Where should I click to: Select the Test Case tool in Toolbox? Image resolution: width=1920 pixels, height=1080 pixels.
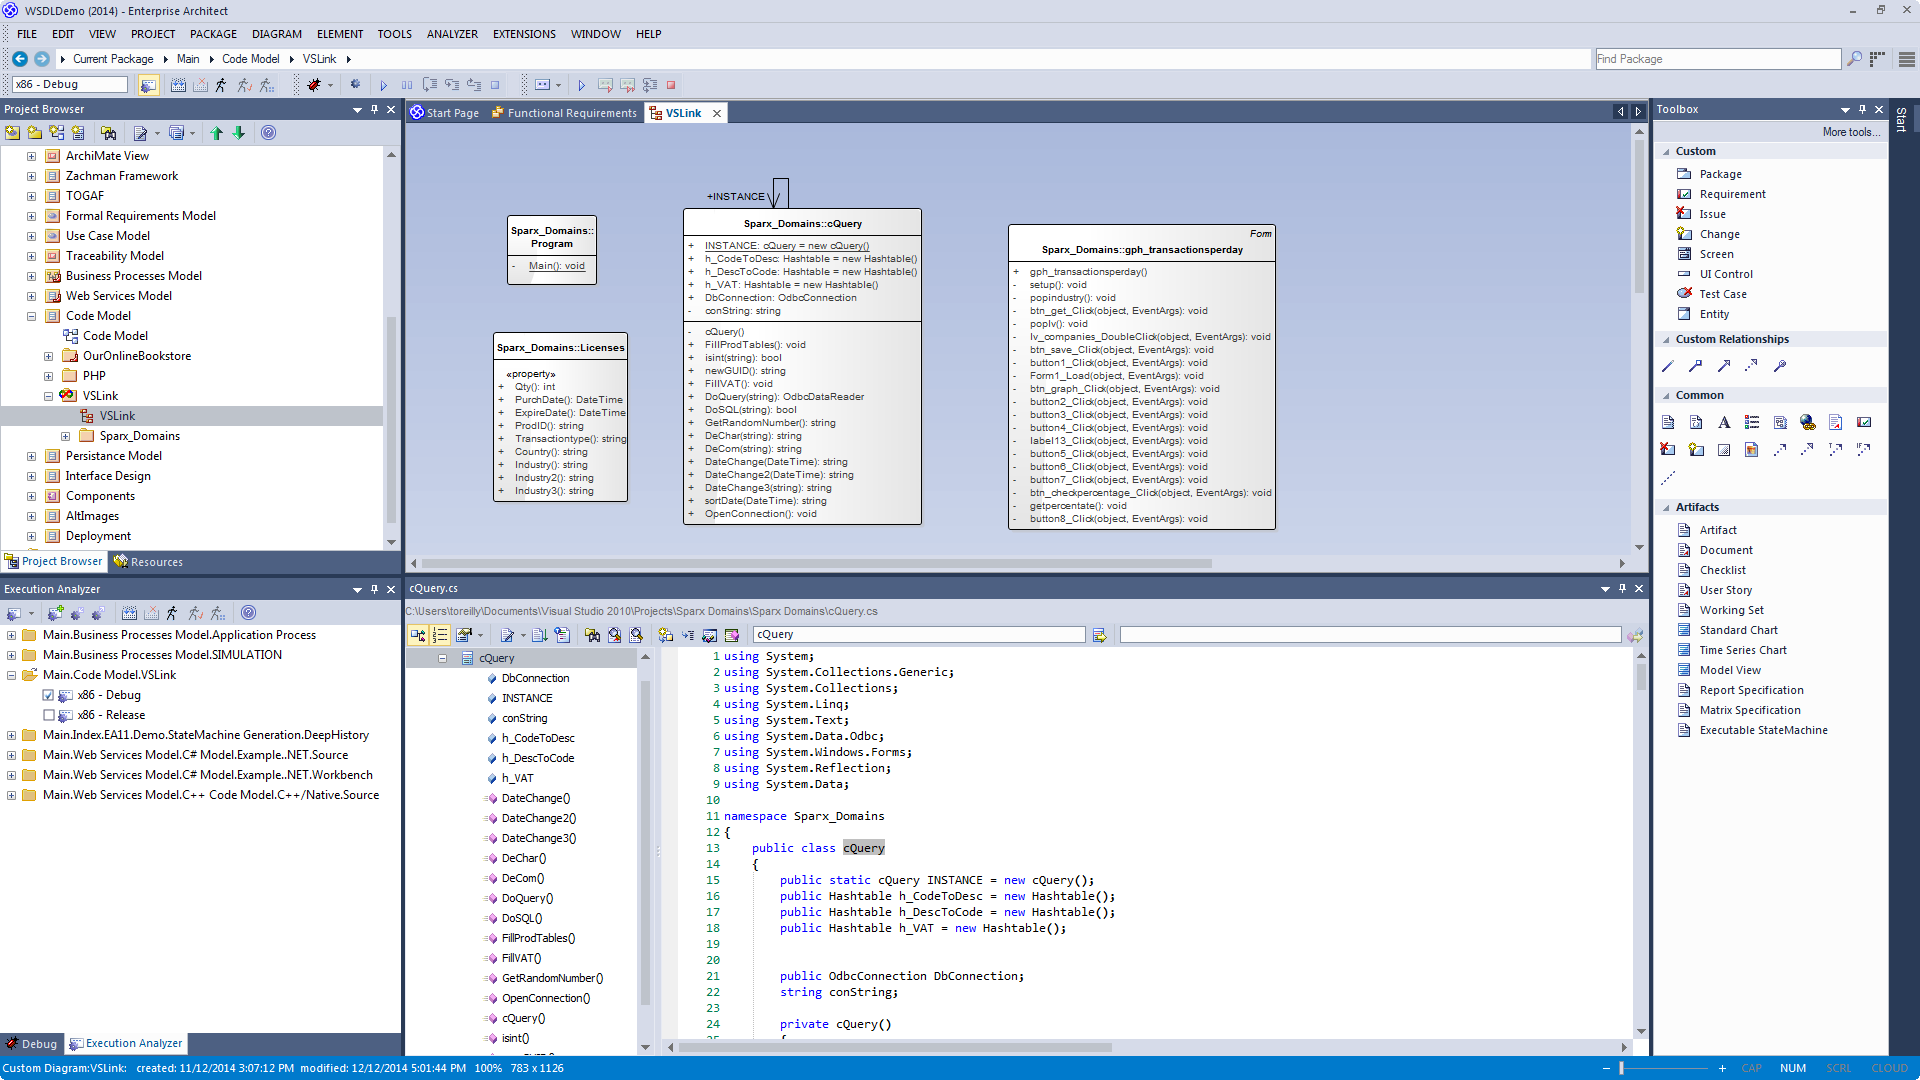1722,294
